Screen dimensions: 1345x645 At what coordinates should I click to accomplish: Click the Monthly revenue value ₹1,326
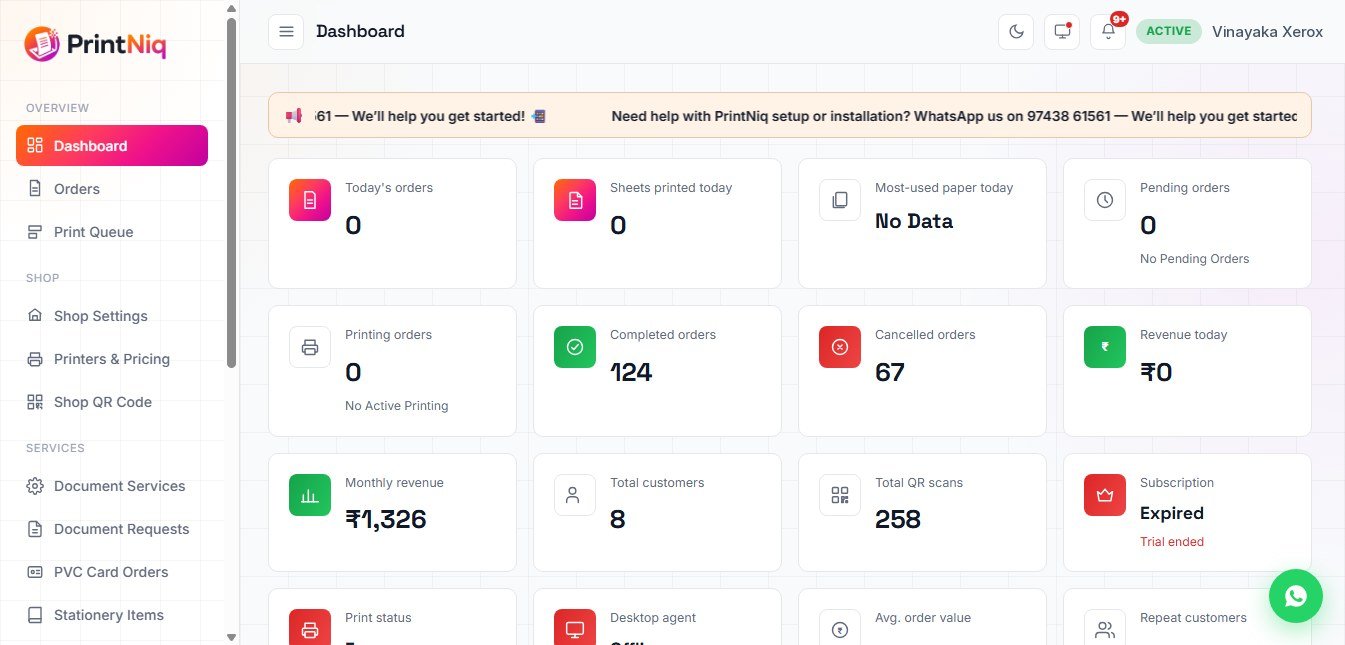(x=386, y=519)
